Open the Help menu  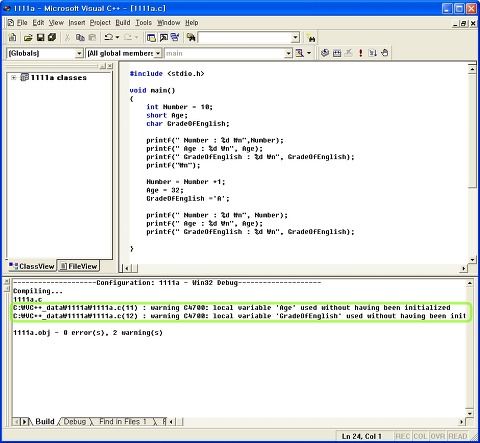click(192, 23)
